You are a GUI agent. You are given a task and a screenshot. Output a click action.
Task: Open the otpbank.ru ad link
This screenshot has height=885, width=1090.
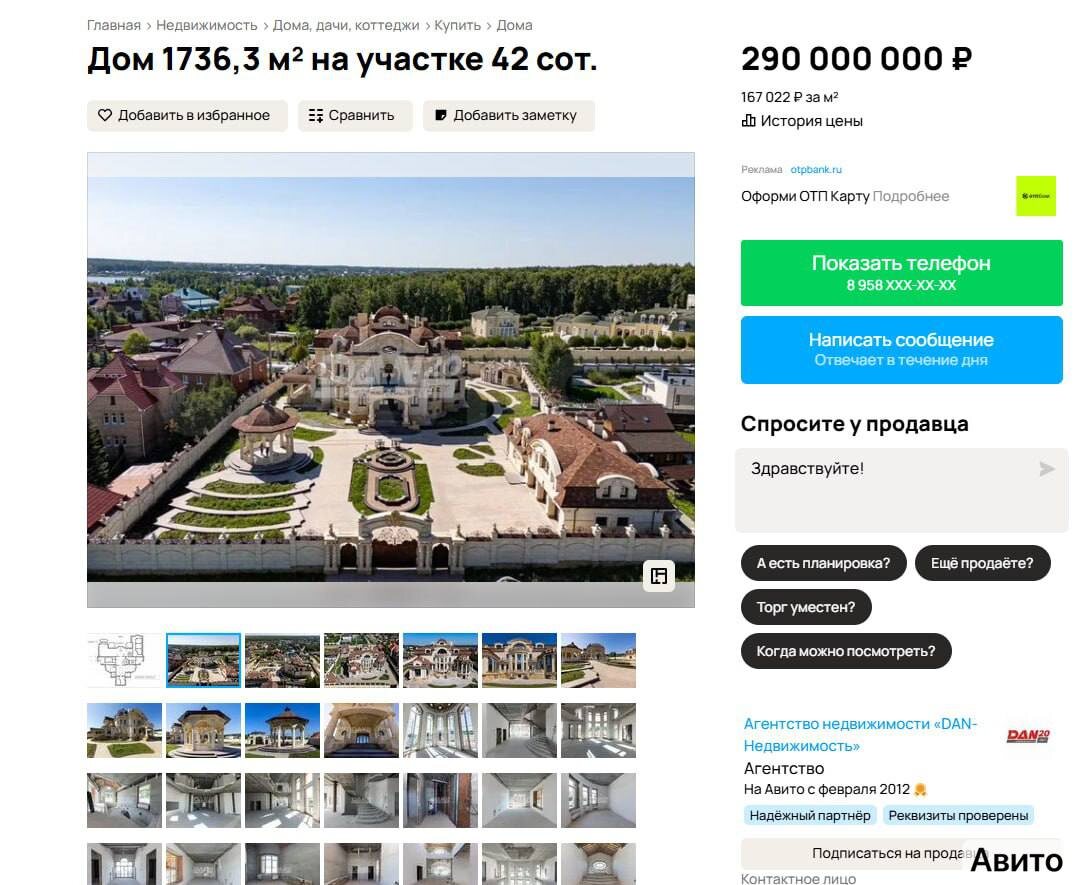[x=816, y=170]
